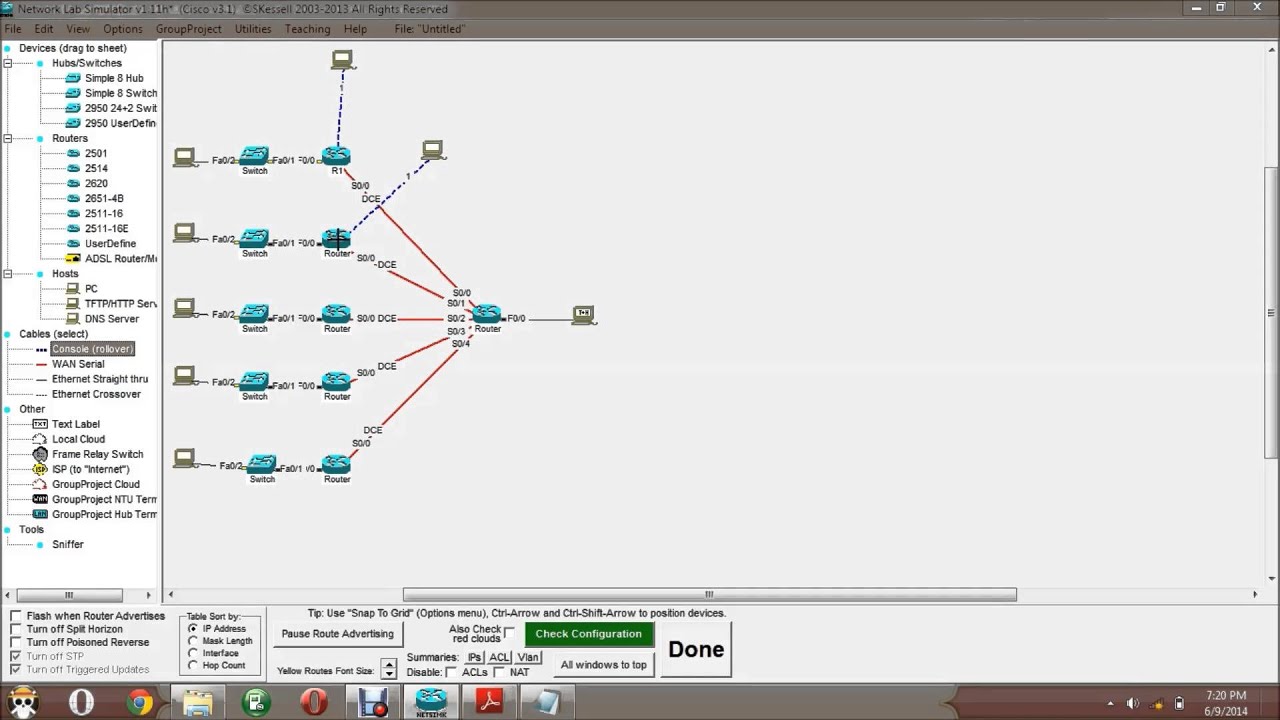Screen dimensions: 1280x720
Task: Open the File menu
Action: (13, 29)
